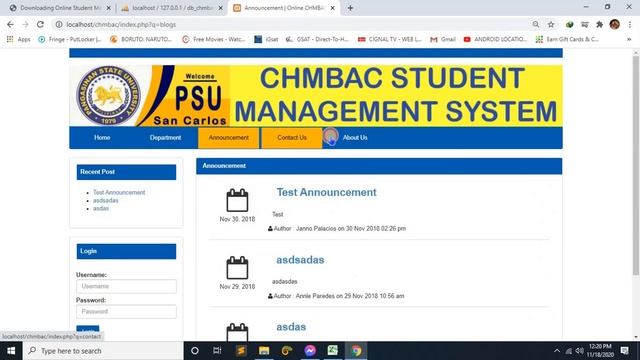
Task: Click the browser forward arrow
Action: click(25, 24)
